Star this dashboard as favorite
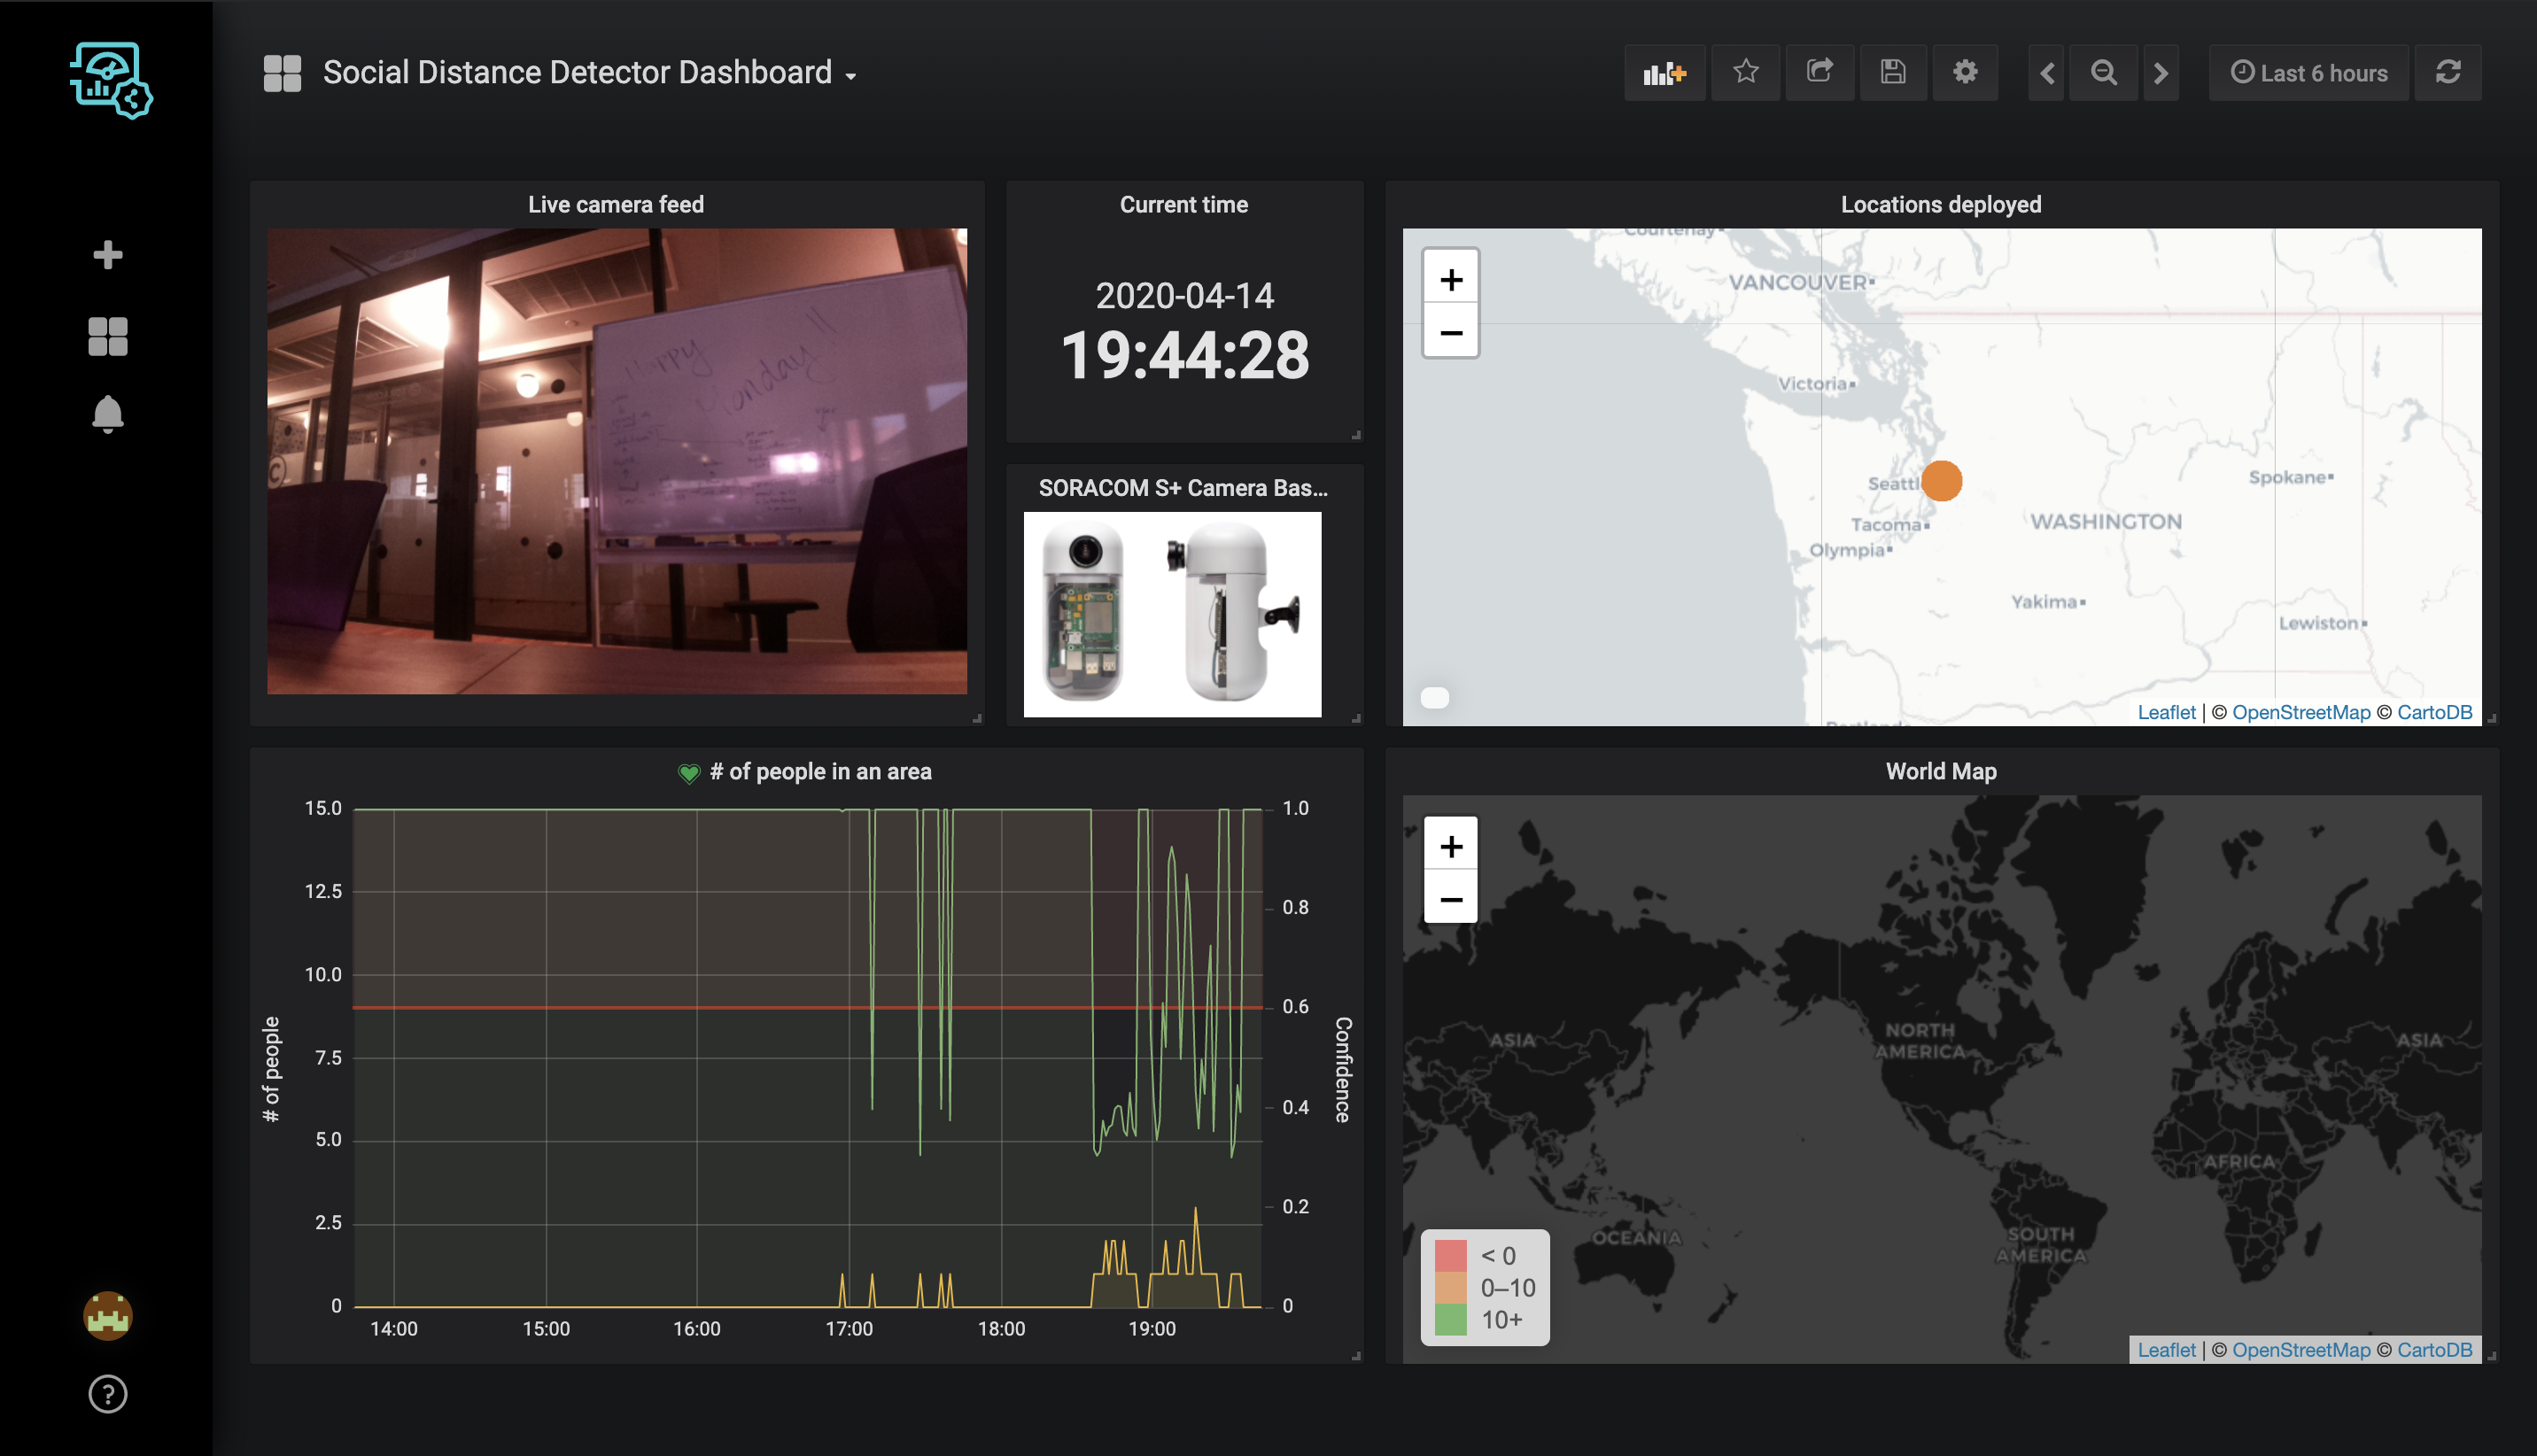Viewport: 2537px width, 1456px height. 1745,73
